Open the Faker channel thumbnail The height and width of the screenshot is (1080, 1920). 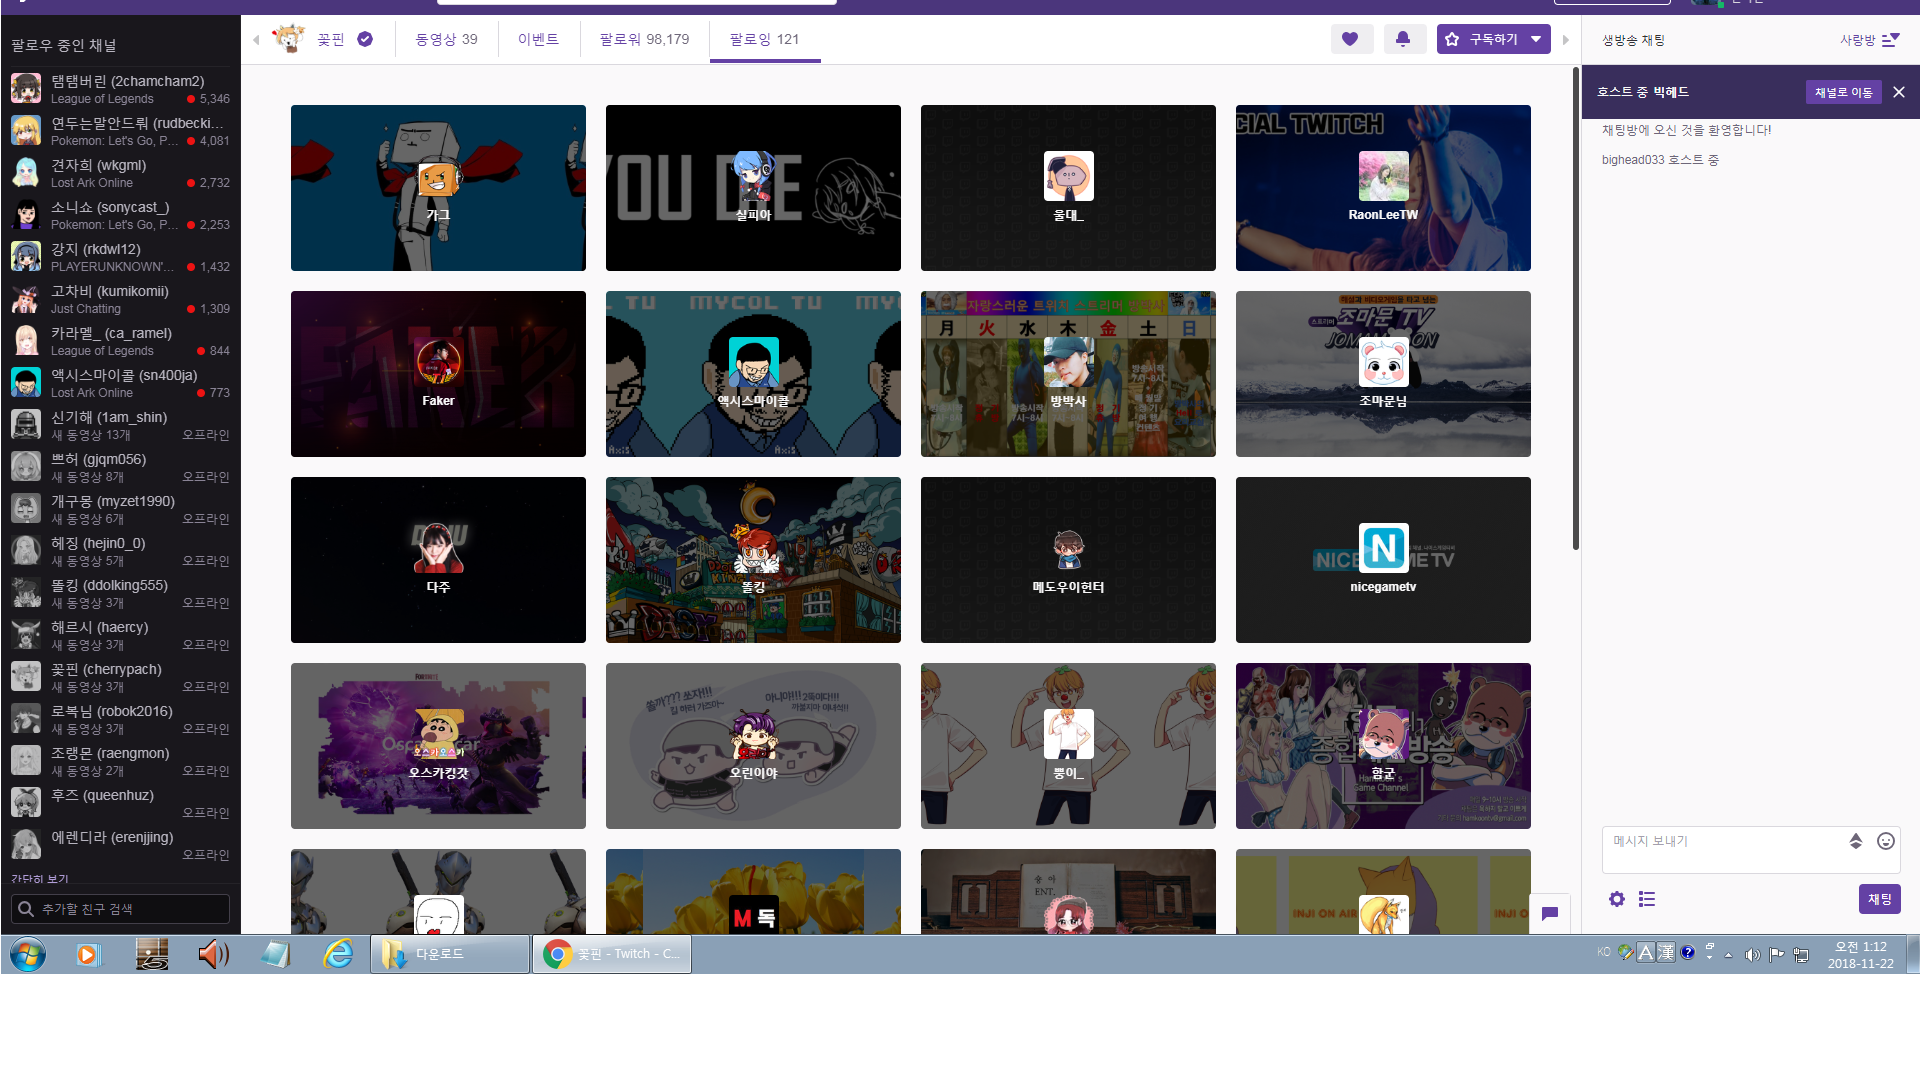click(x=438, y=374)
